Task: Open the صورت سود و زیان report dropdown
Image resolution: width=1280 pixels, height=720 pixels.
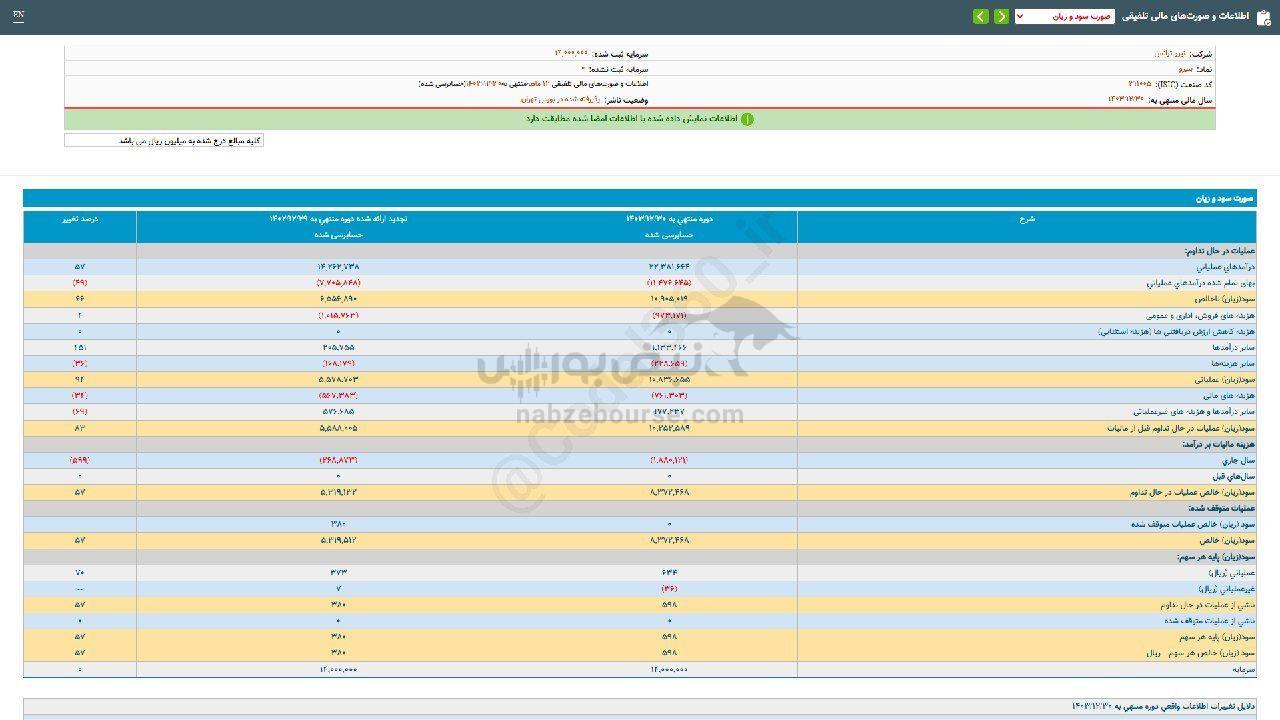Action: pyautogui.click(x=1064, y=17)
